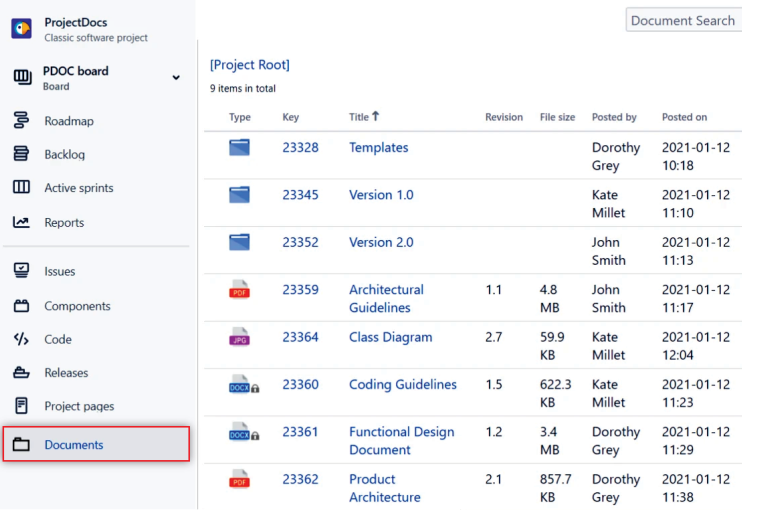The width and height of the screenshot is (774, 517).
Task: Click the Issues sidebar icon
Action: coord(21,271)
